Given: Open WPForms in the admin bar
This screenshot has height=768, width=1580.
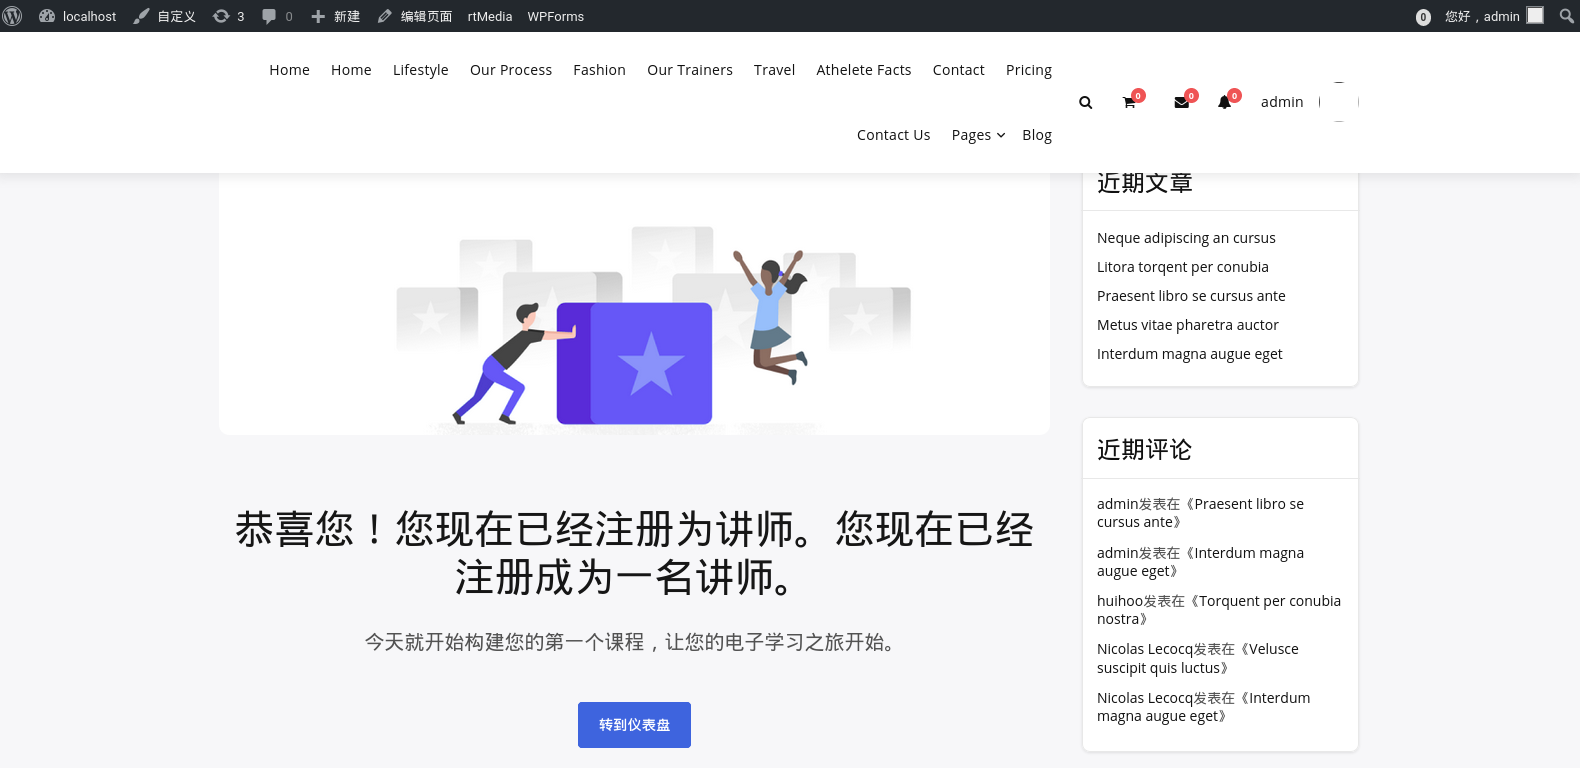Looking at the screenshot, I should [x=555, y=16].
